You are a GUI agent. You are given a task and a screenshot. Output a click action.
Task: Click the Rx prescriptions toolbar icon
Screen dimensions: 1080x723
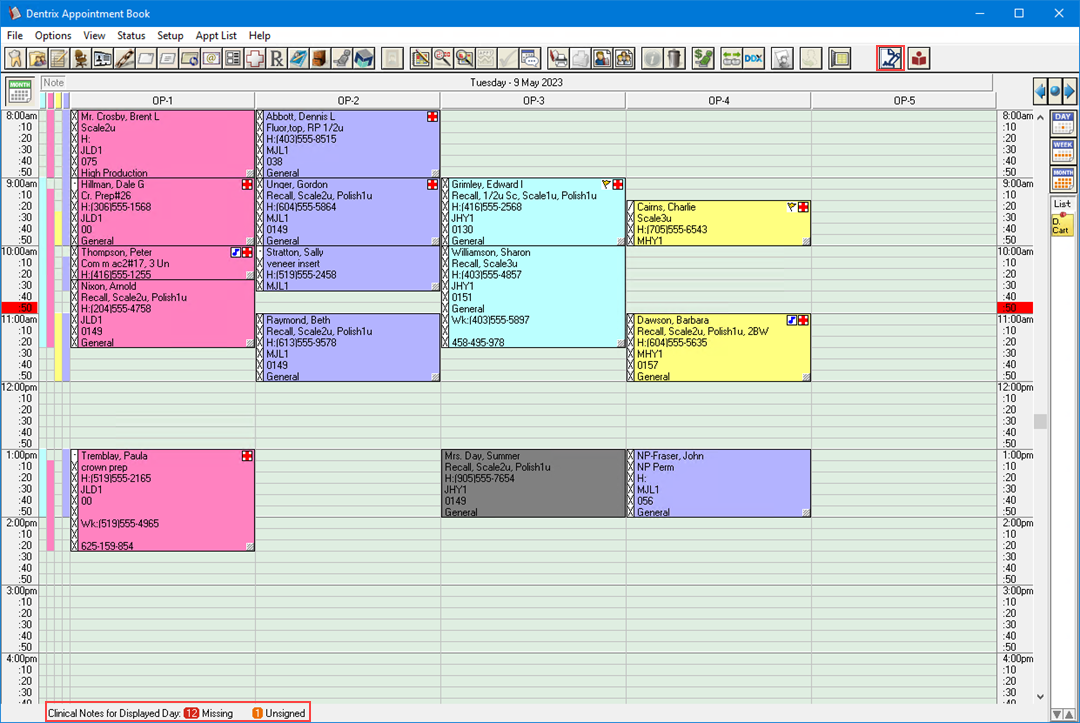277,58
